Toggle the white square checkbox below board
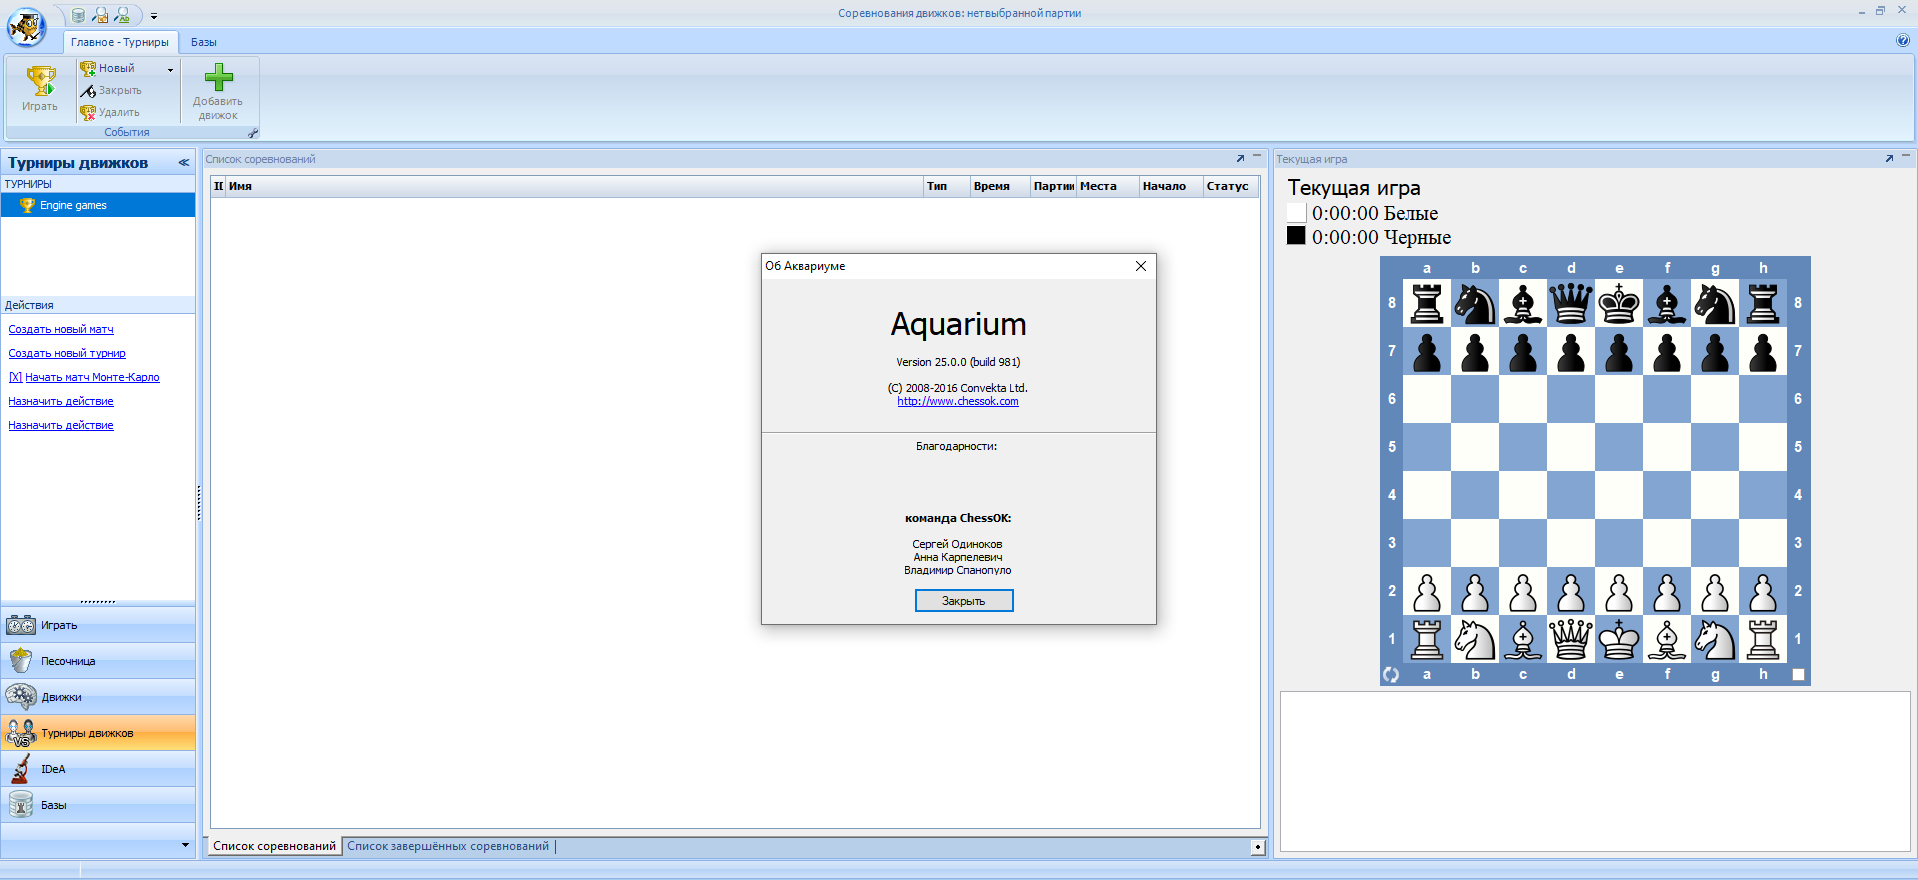 tap(1798, 674)
